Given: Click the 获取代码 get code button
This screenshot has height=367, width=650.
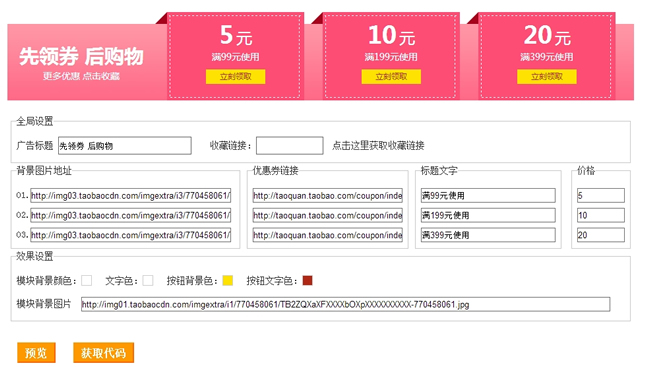Looking at the screenshot, I should [103, 352].
